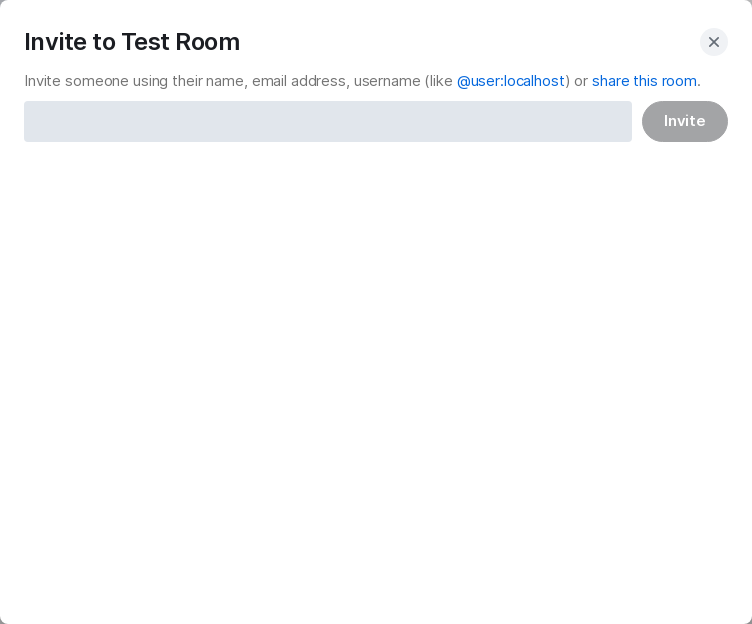Open the @user:localhost link

click(510, 81)
